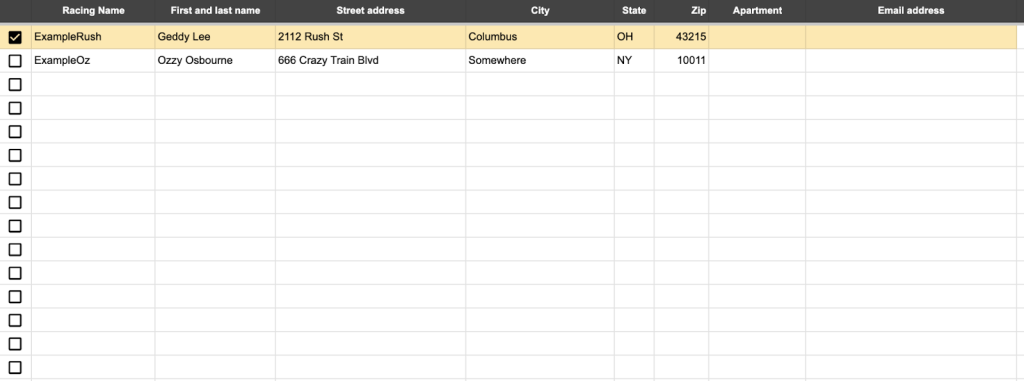This screenshot has width=1024, height=381.
Task: Click the NY state cell
Action: point(634,61)
